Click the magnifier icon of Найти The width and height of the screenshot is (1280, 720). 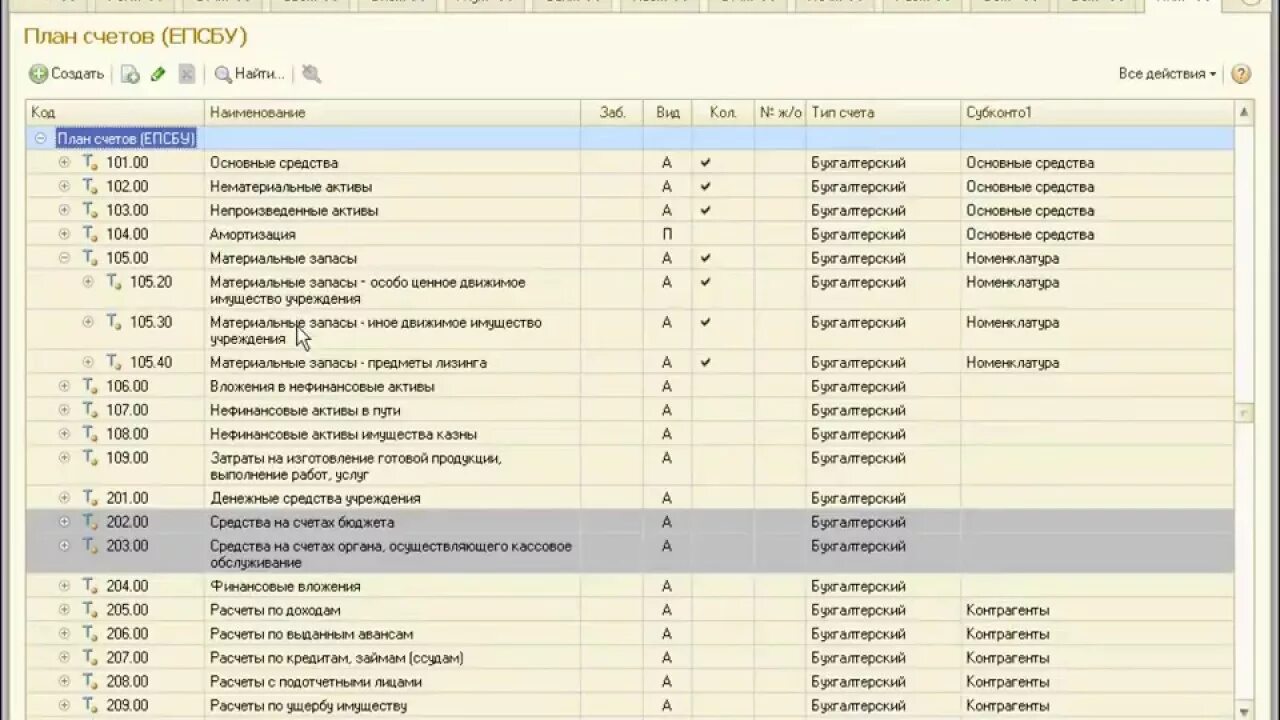(223, 74)
